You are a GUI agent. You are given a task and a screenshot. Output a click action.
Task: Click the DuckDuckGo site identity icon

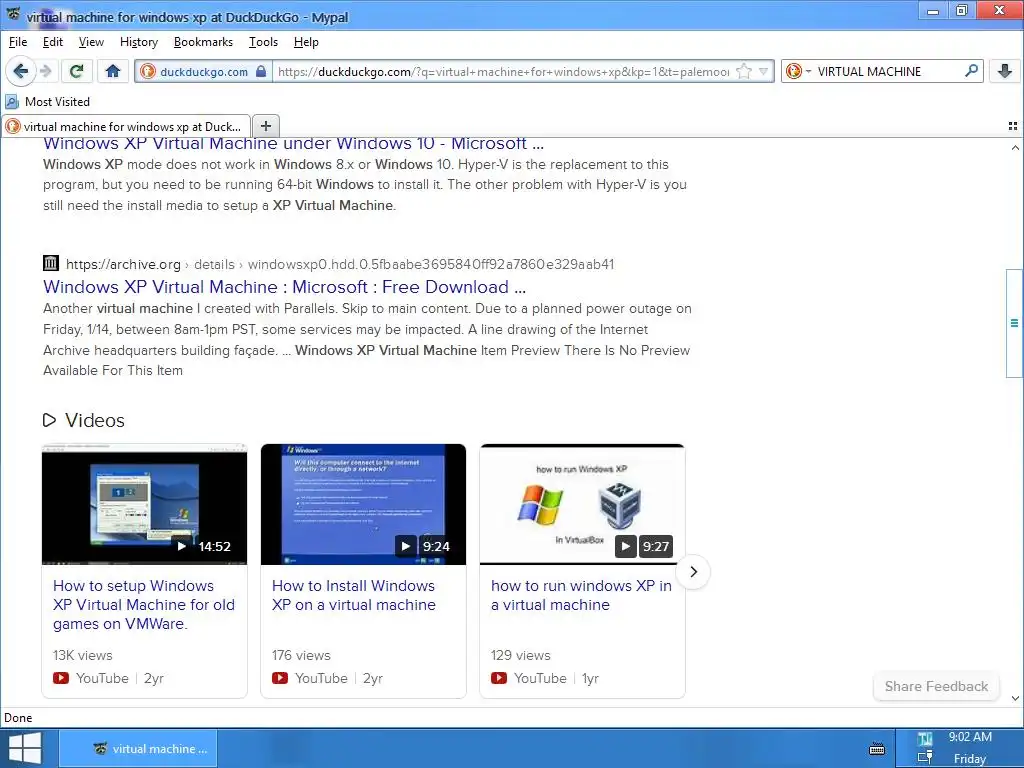148,72
